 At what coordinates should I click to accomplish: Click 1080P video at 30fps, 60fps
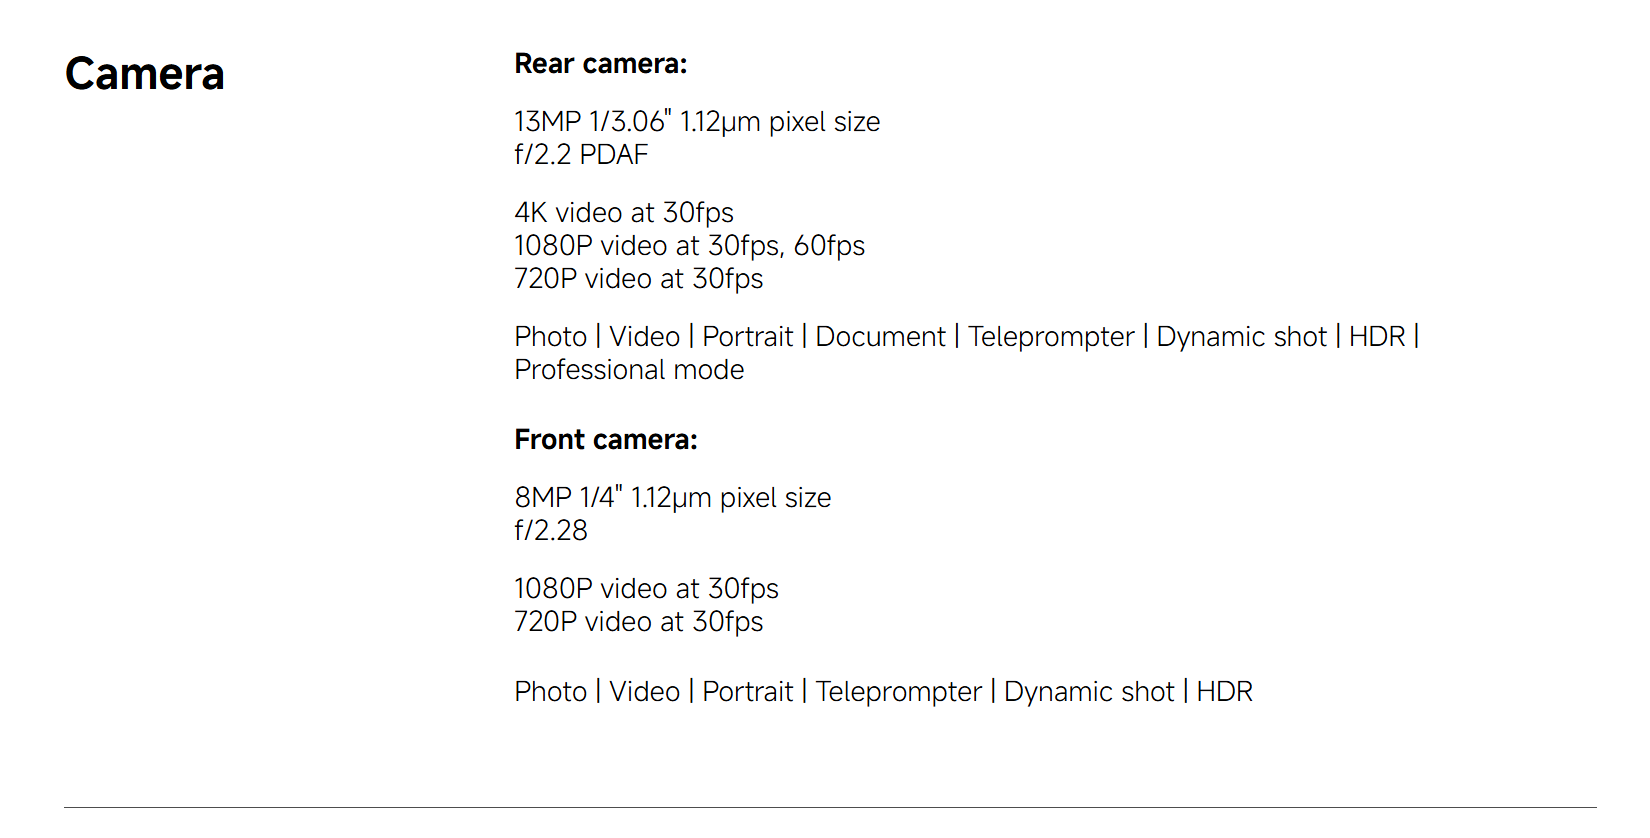(689, 246)
